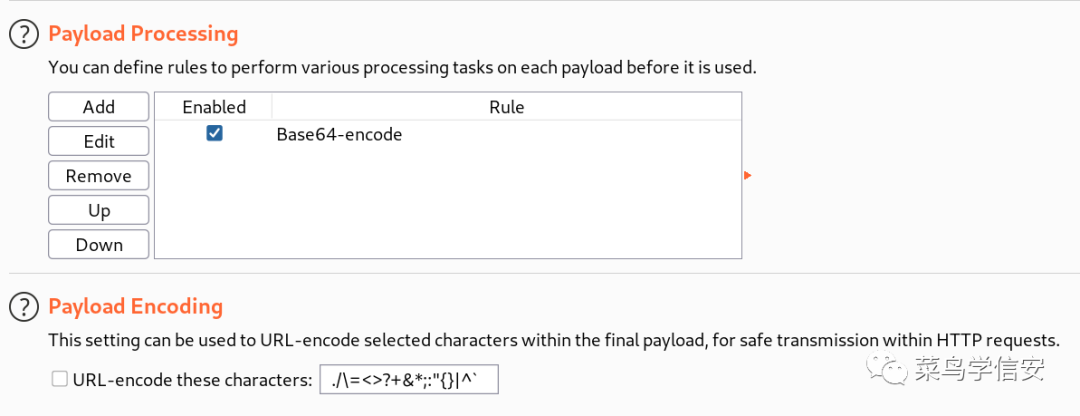Move the rule Up in the list
The image size is (1080, 416).
point(98,210)
